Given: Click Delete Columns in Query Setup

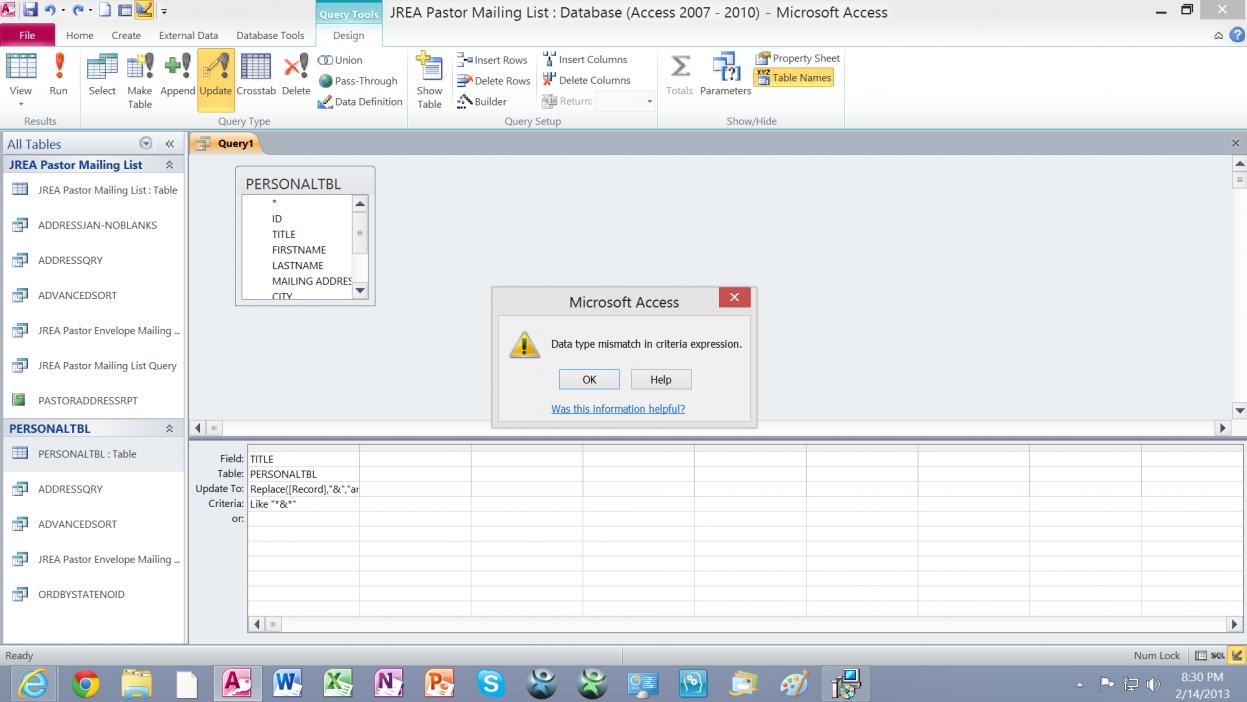Looking at the screenshot, I should 586,81.
